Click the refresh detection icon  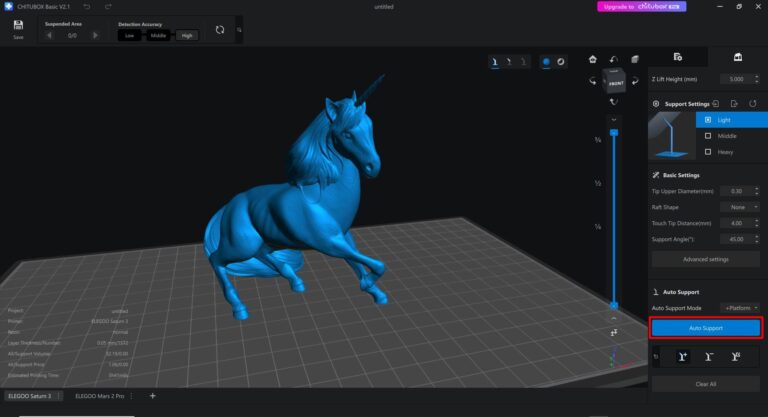pyautogui.click(x=220, y=31)
